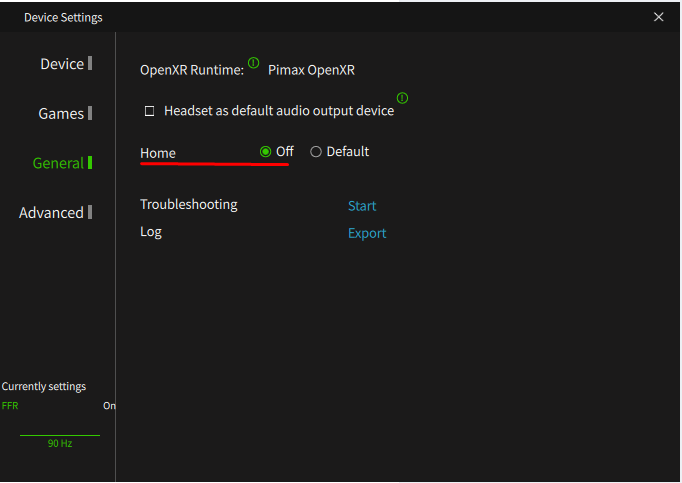The width and height of the screenshot is (682, 483).
Task: Open the Device tab
Action: [62, 64]
